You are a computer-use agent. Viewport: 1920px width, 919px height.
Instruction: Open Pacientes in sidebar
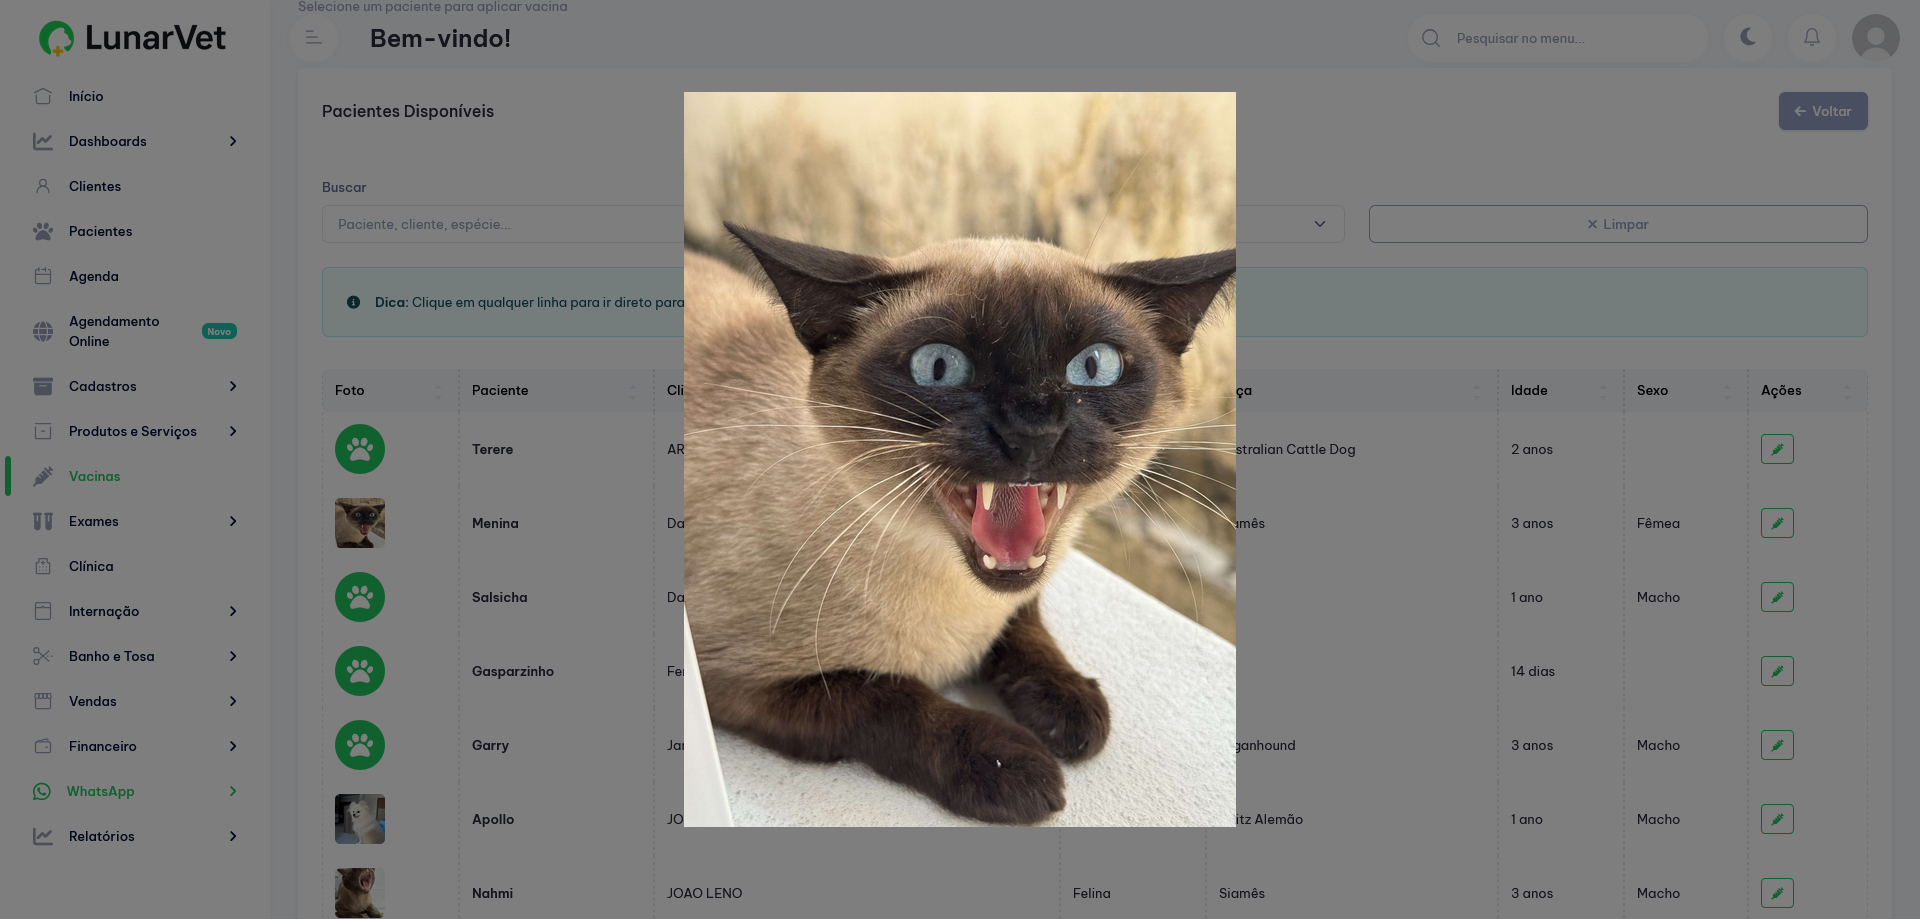(x=100, y=231)
